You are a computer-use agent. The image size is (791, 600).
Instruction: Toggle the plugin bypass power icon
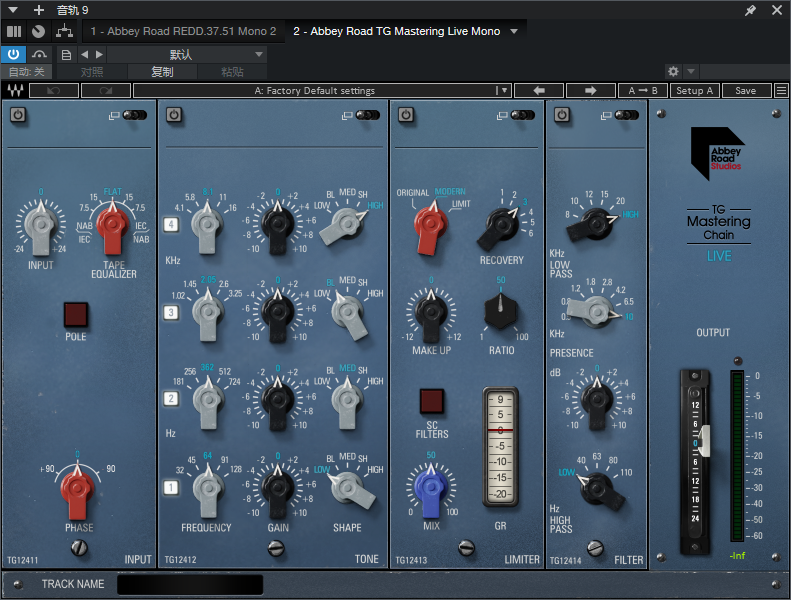pos(13,54)
